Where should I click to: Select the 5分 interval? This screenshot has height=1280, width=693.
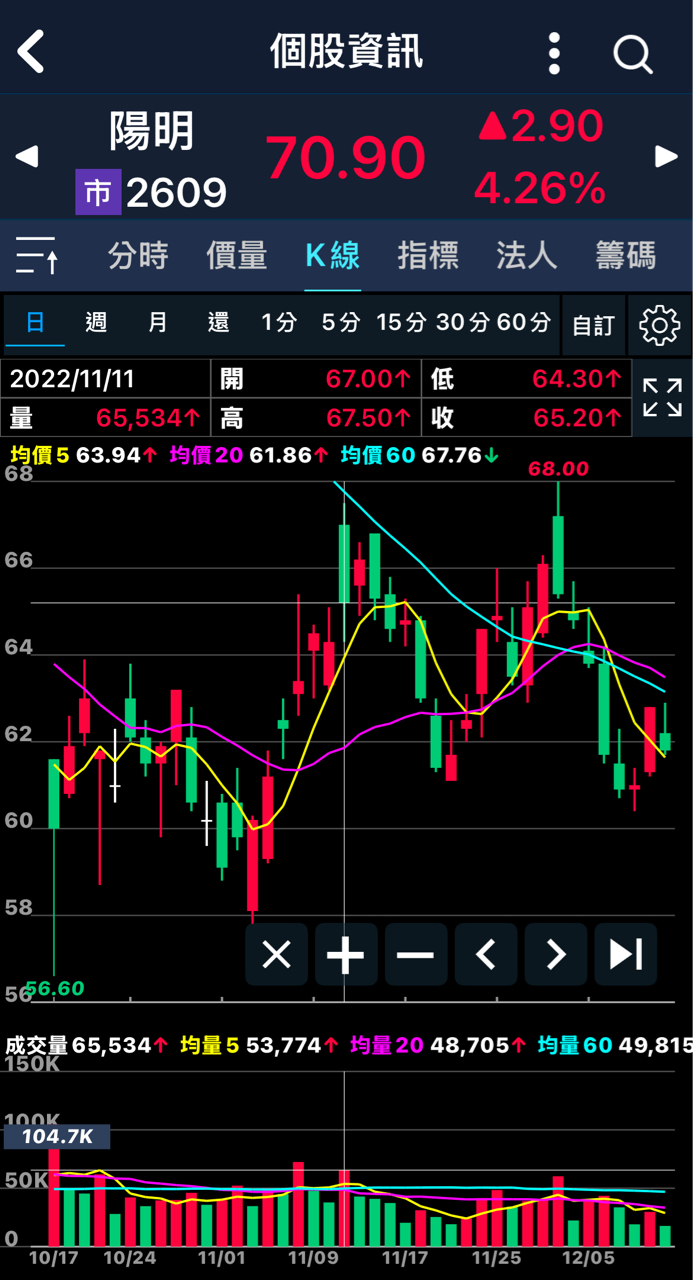pyautogui.click(x=341, y=323)
